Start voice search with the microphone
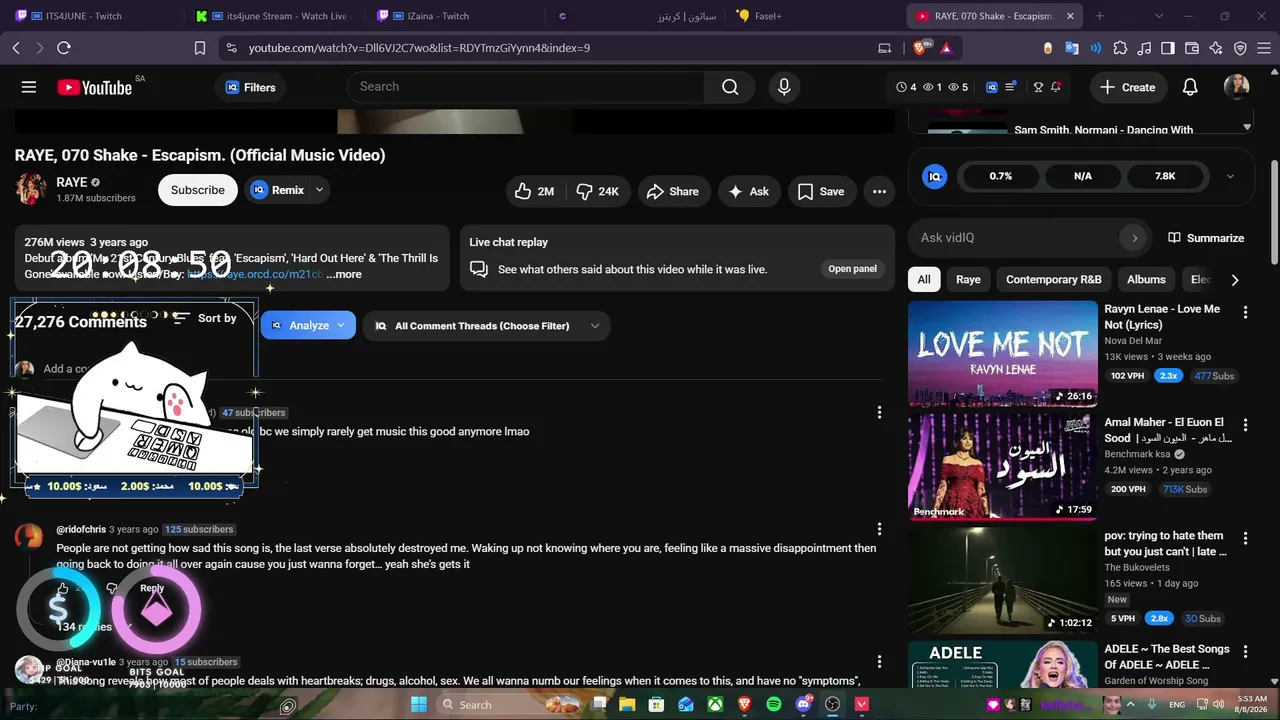1280x720 pixels. [784, 87]
